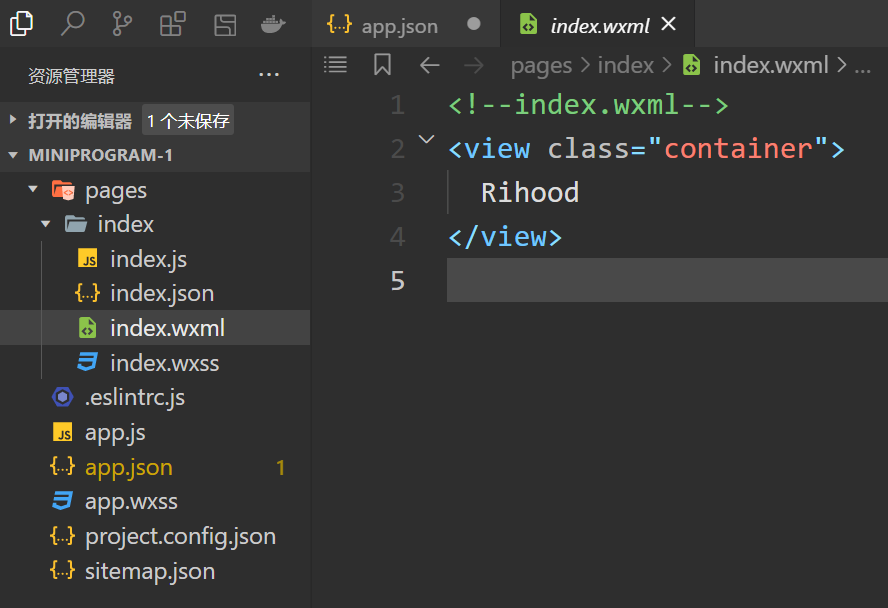Click the save layout icon in activity bar
The image size is (888, 608).
tap(225, 25)
